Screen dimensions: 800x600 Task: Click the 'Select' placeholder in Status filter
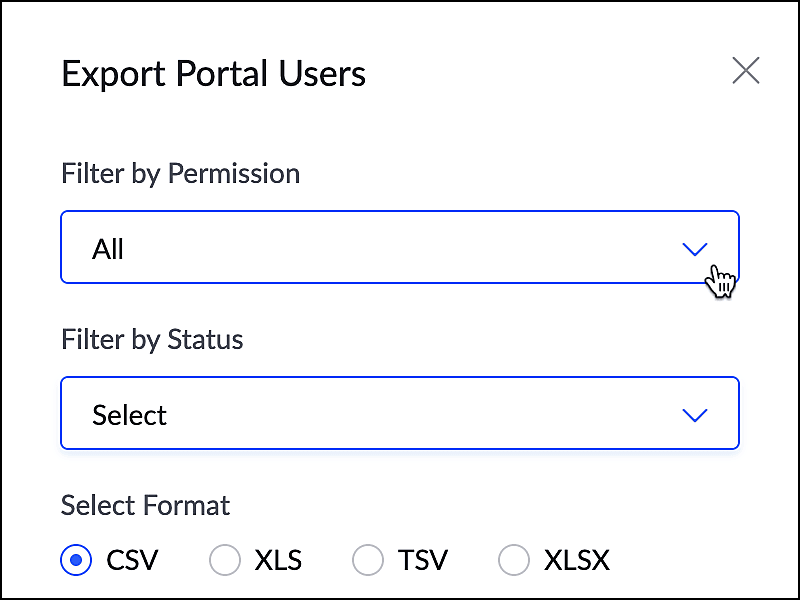click(130, 415)
